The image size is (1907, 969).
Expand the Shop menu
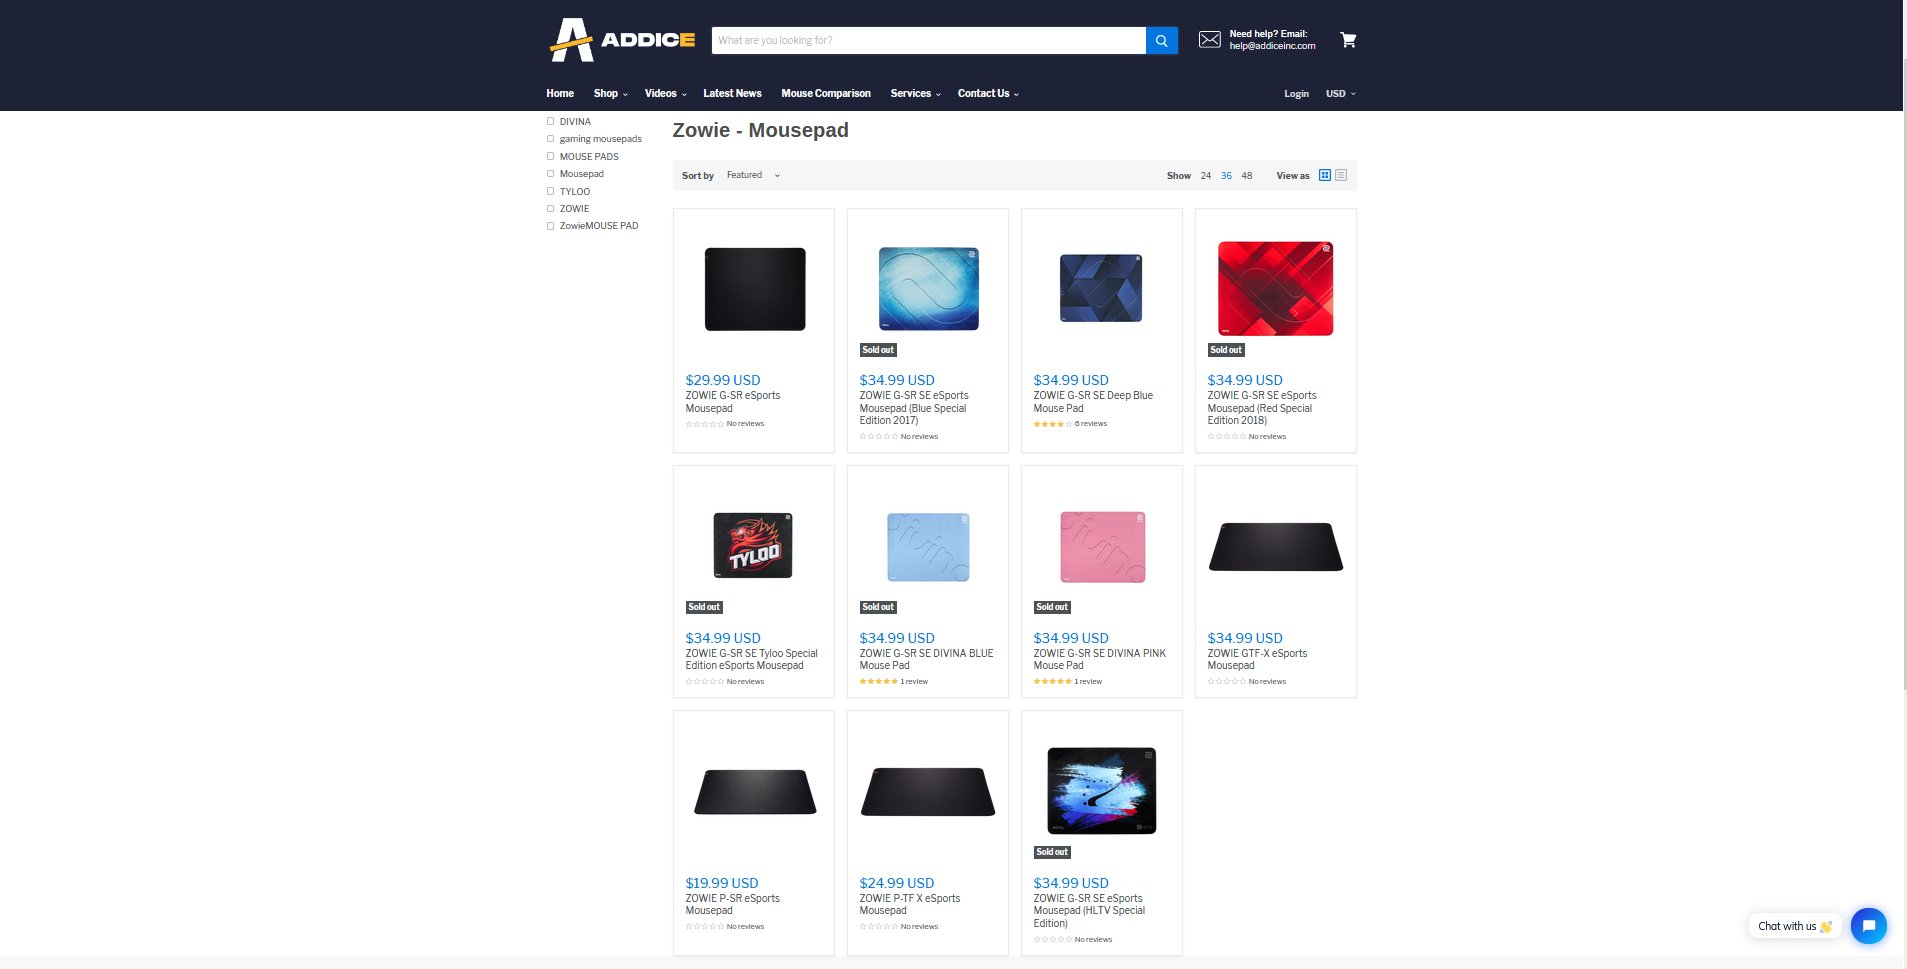coord(610,93)
